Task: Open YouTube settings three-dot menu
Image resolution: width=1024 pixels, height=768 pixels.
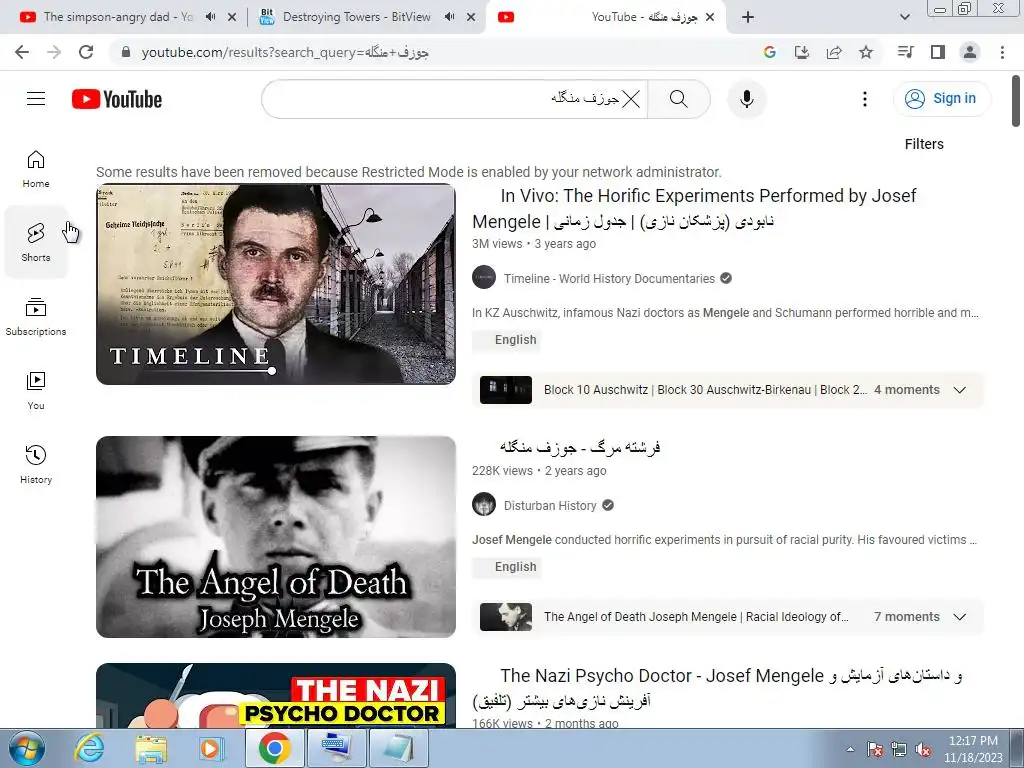Action: pyautogui.click(x=865, y=99)
